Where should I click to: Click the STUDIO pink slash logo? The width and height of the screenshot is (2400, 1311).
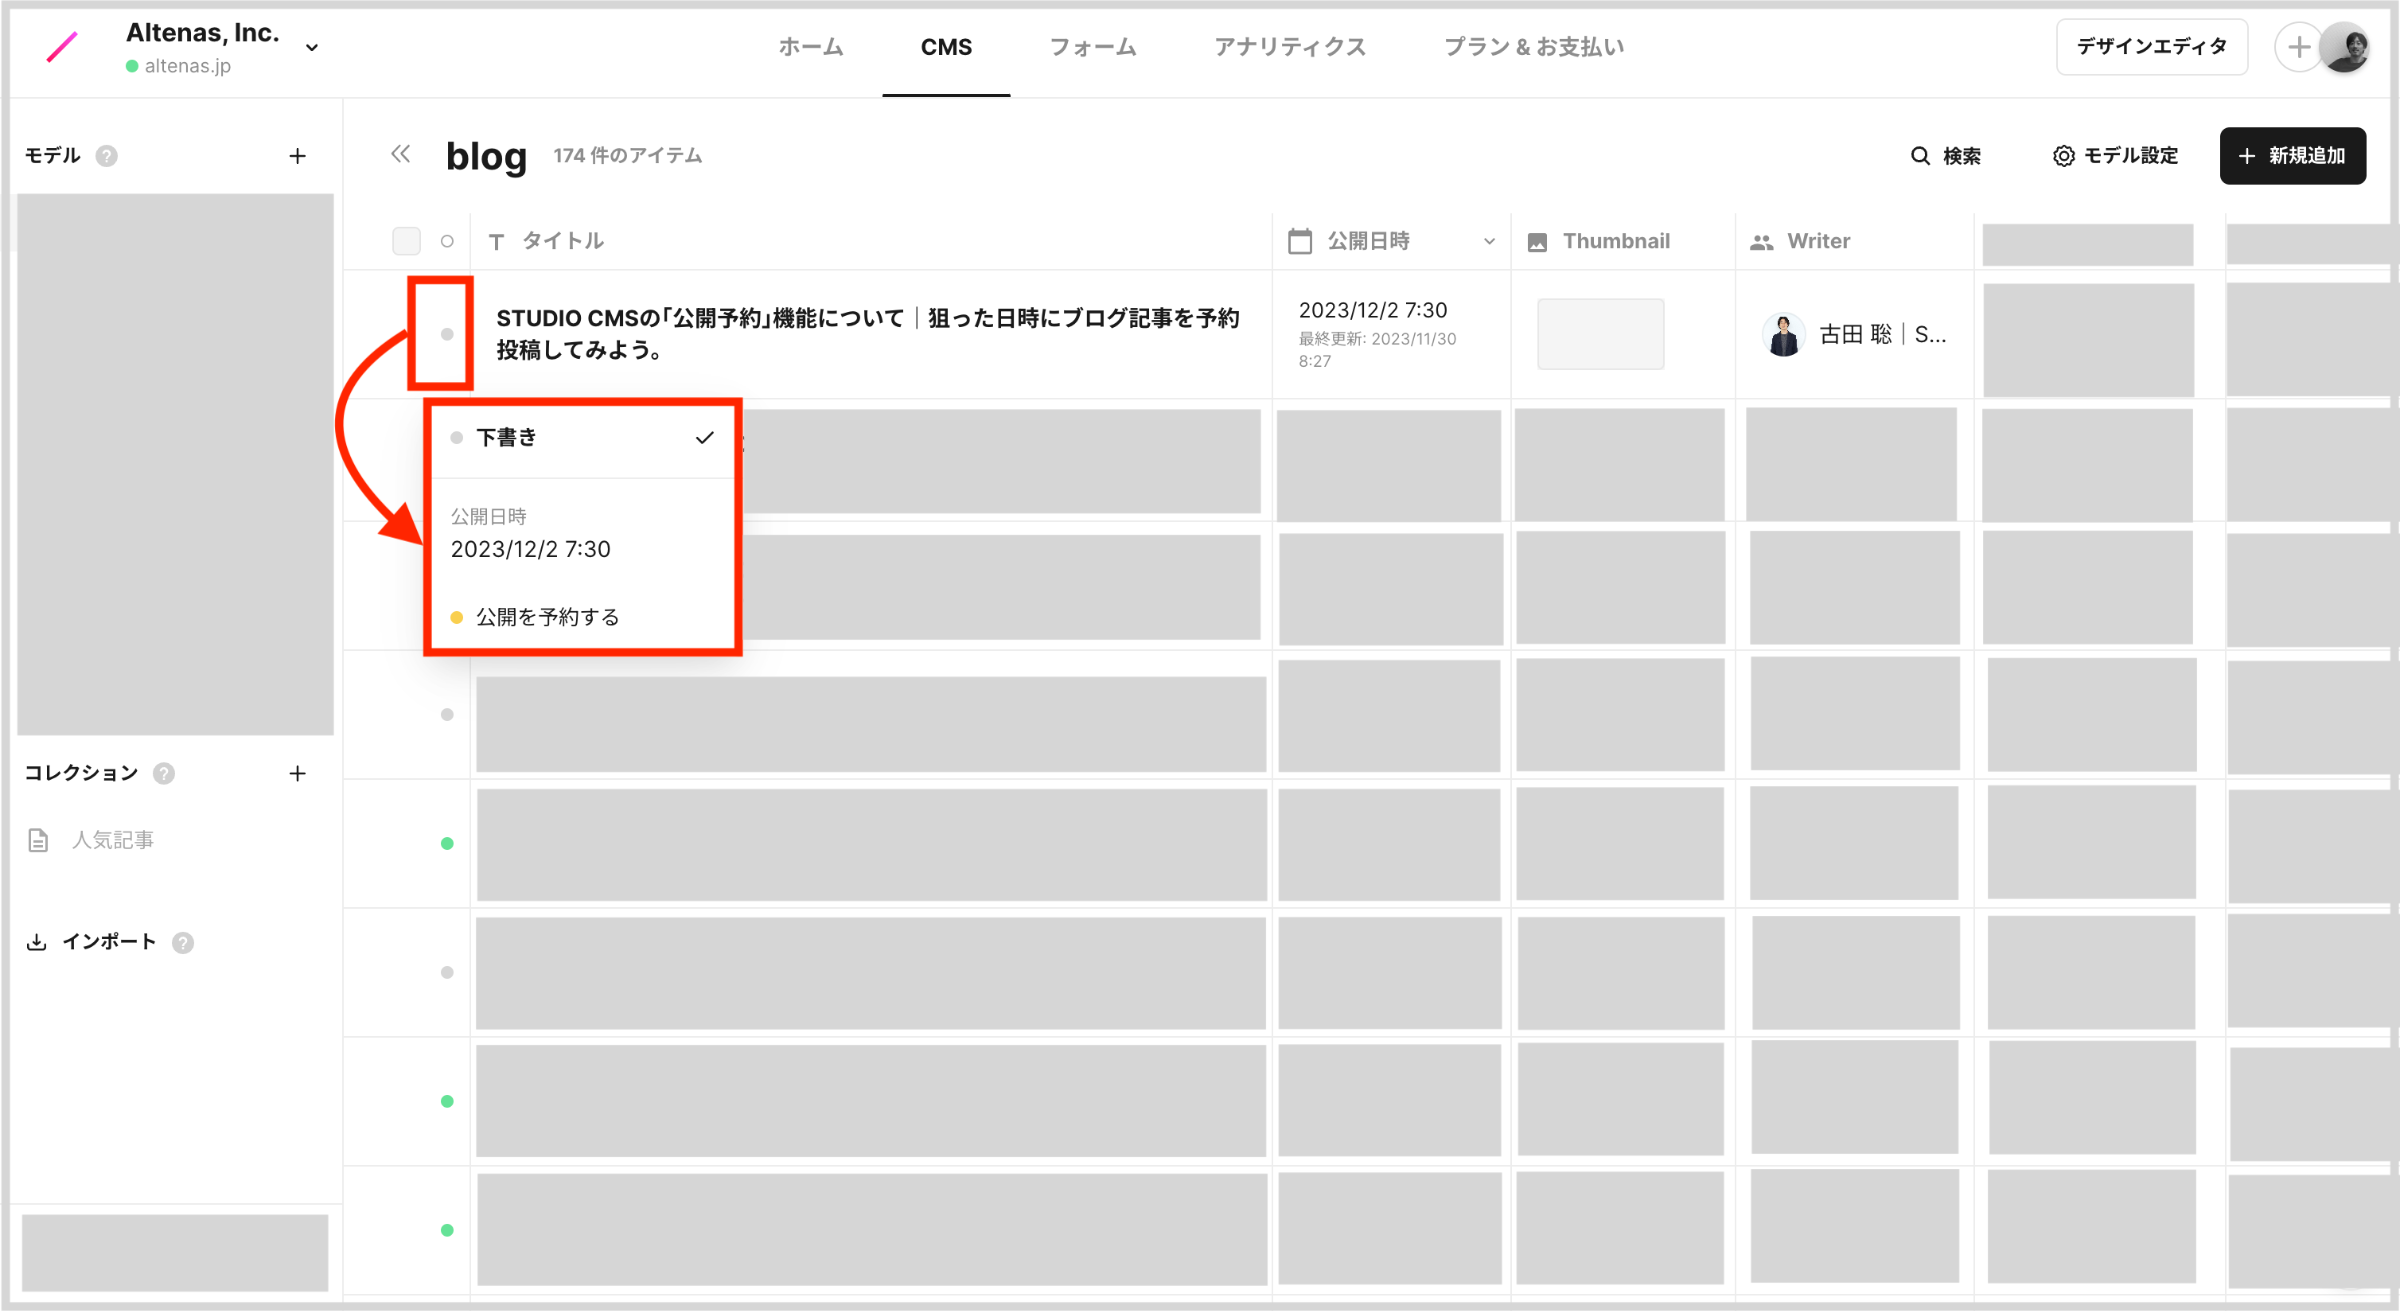62,47
